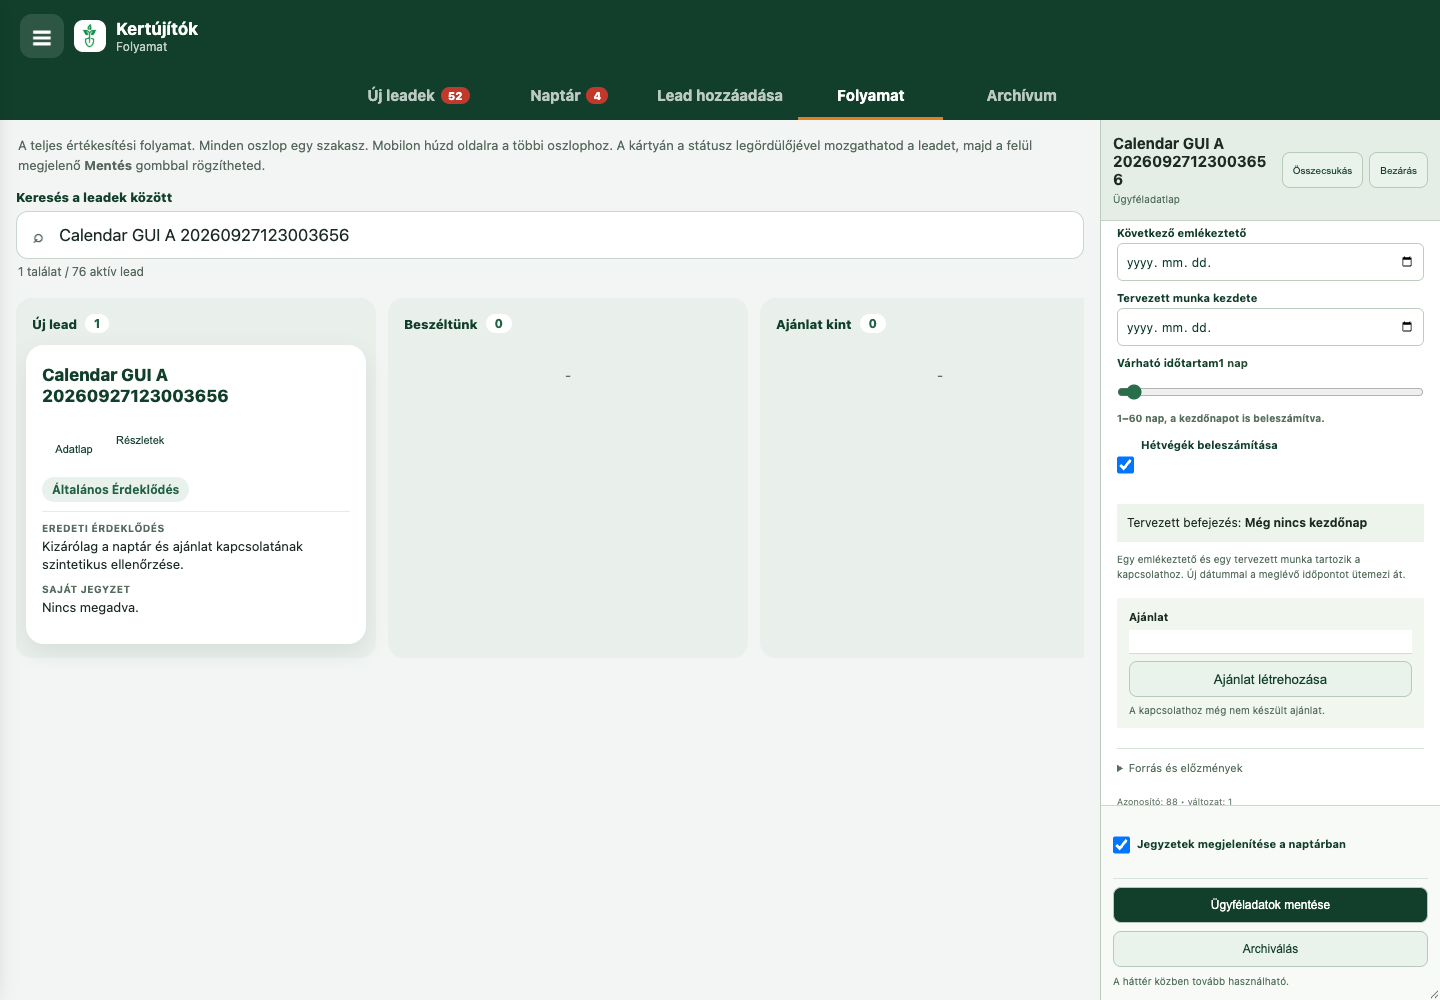Switch to the Archívum tab

click(1021, 96)
